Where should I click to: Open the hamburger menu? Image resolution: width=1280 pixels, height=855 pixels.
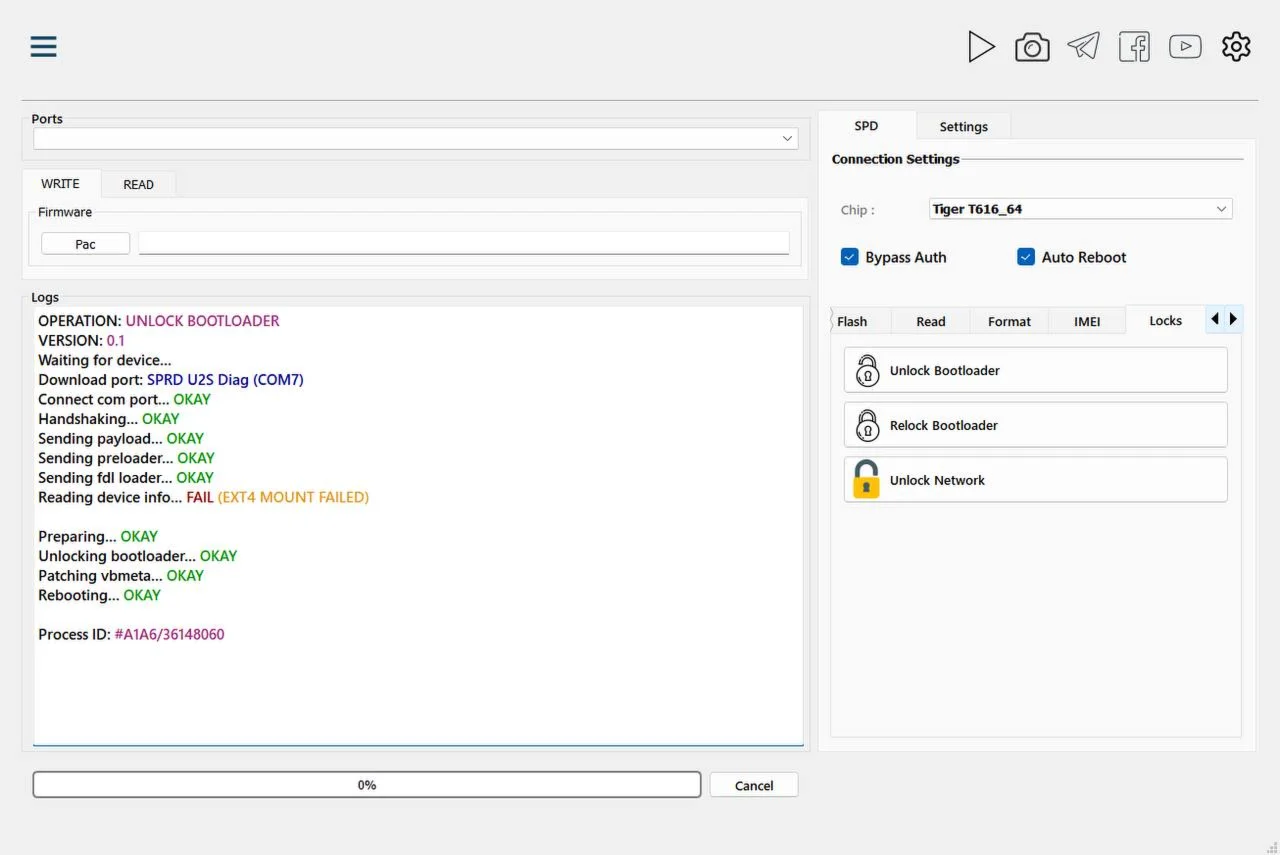[43, 47]
